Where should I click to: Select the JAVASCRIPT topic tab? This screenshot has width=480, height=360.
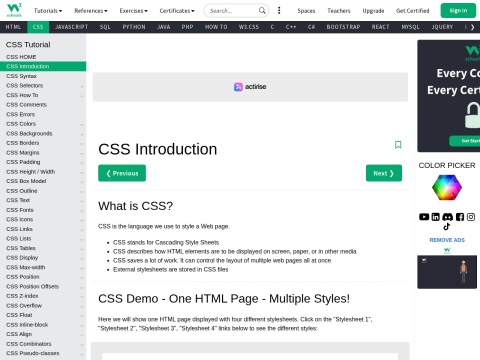(x=71, y=27)
